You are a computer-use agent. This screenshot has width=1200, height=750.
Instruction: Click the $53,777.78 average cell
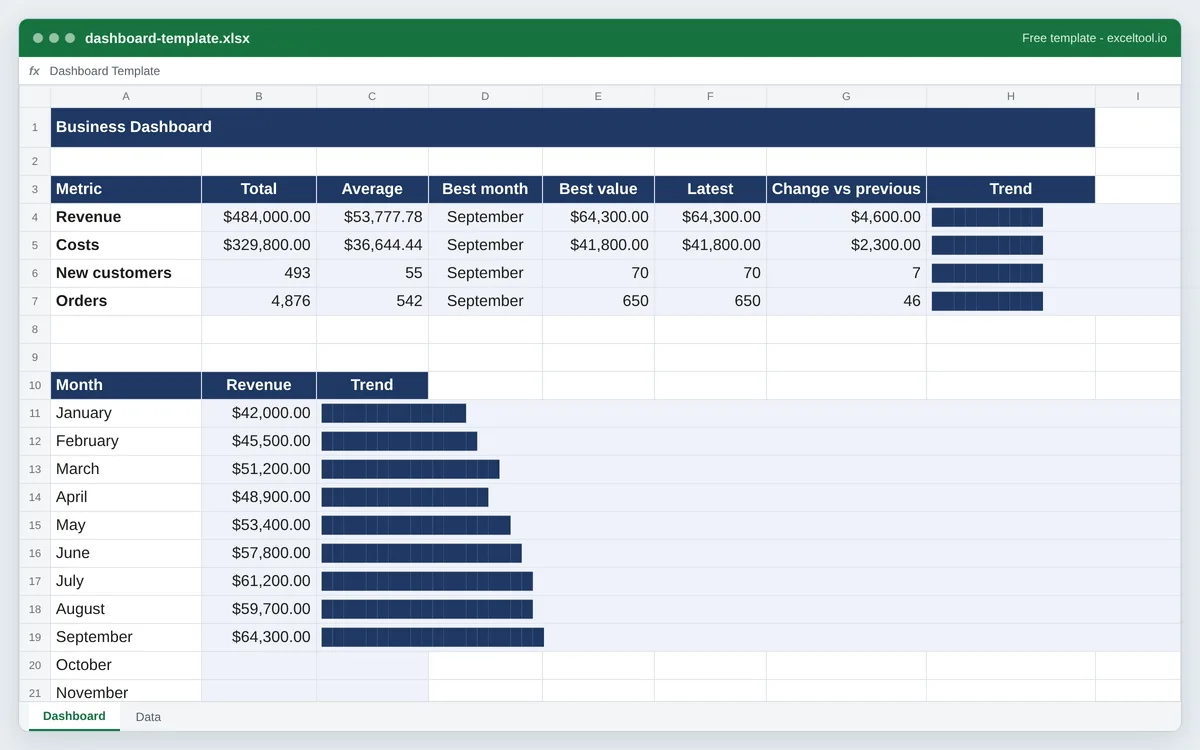(372, 217)
